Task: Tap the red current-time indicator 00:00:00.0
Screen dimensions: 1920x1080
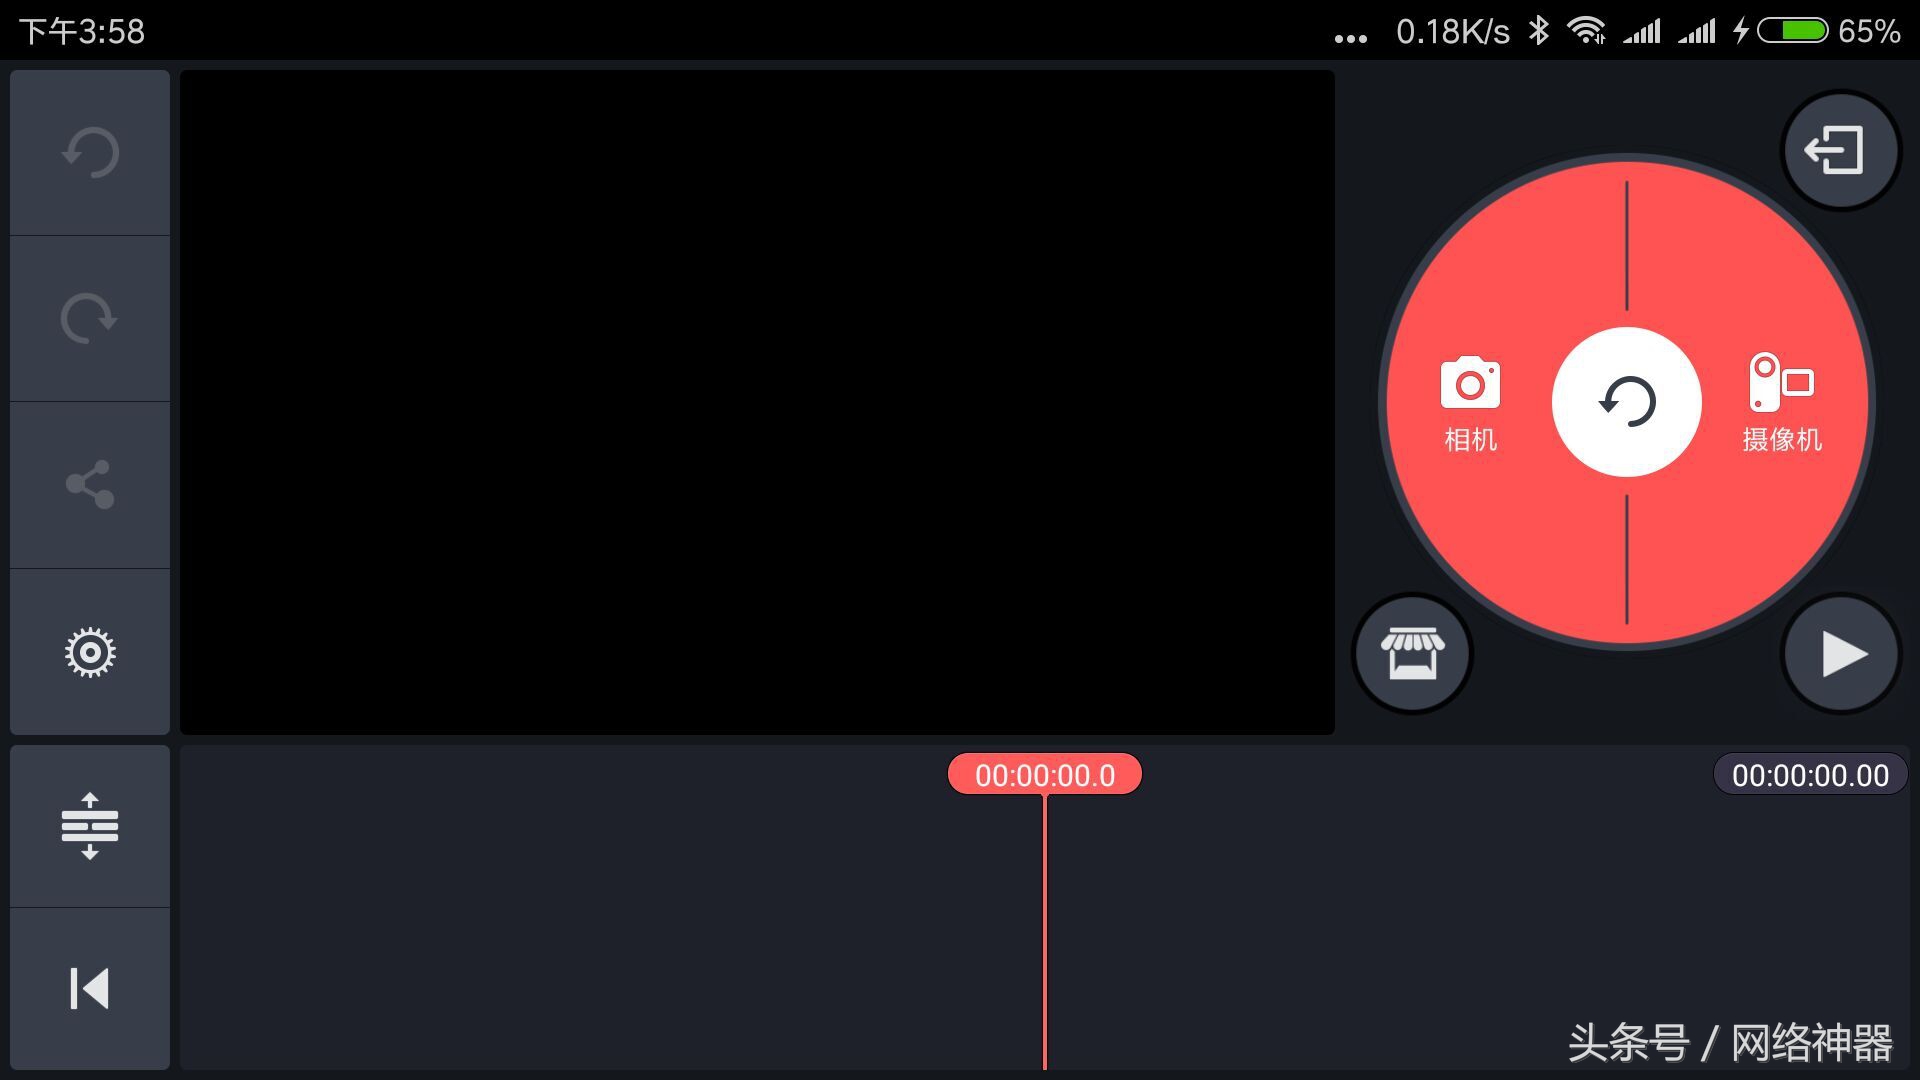Action: [1044, 775]
